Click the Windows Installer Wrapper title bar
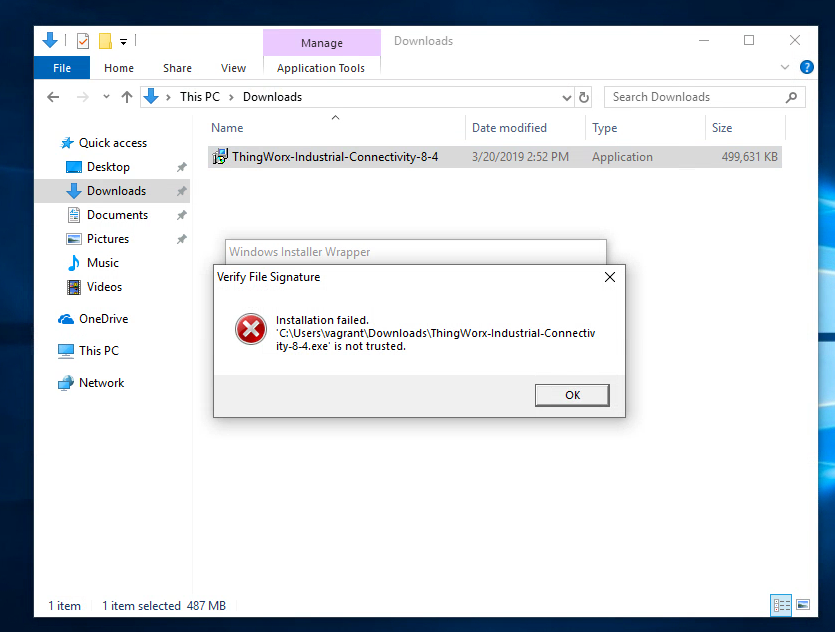Viewport: 835px width, 632px height. point(415,252)
